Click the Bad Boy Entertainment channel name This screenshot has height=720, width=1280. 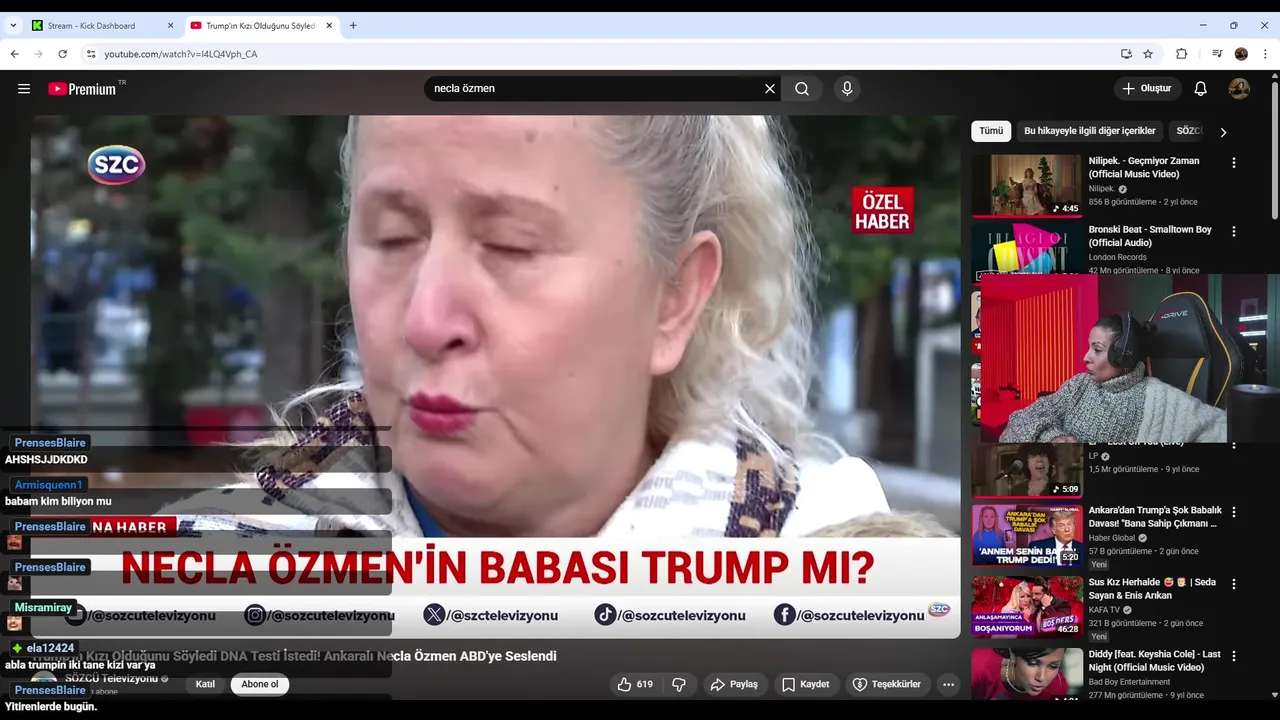tap(1129, 682)
